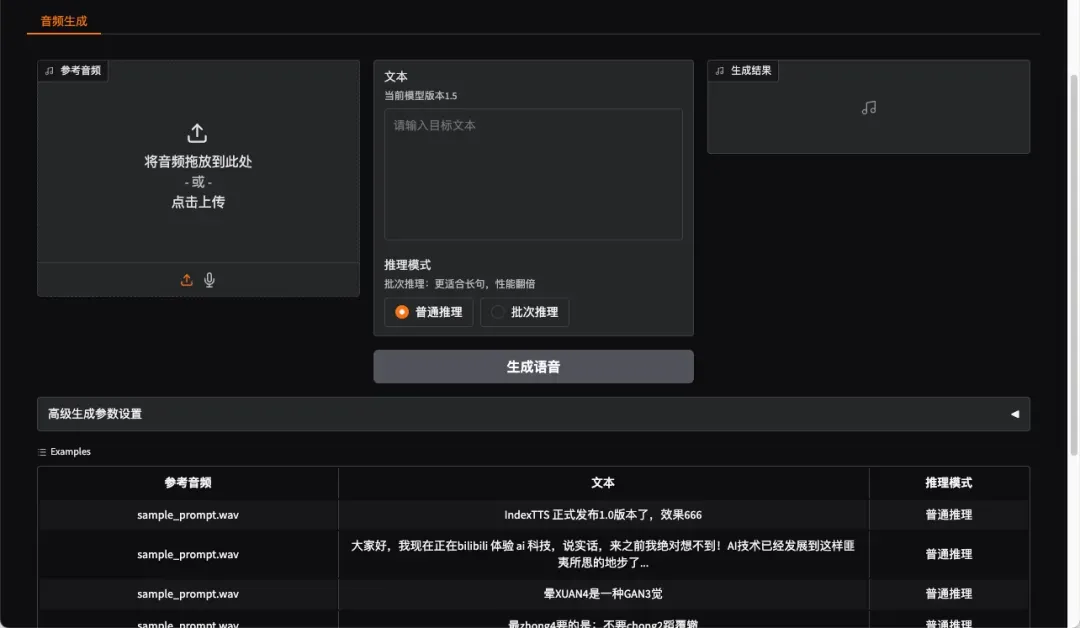
Task: Click the first sample_prompt.wav example
Action: click(x=188, y=515)
